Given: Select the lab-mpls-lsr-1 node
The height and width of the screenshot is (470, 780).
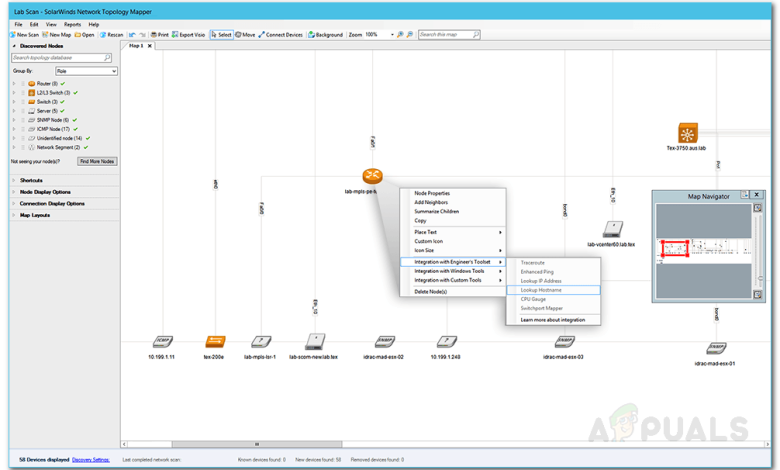Looking at the screenshot, I should coord(261,341).
